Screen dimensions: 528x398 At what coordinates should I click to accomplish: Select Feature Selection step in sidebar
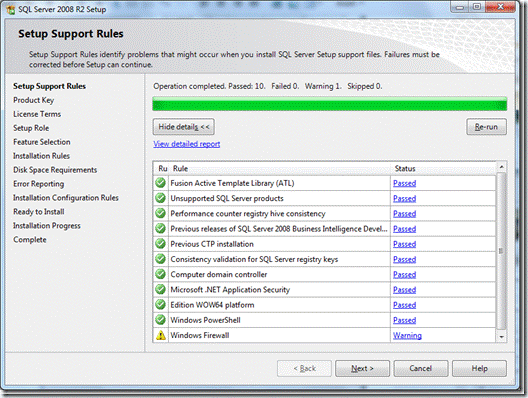(x=42, y=142)
